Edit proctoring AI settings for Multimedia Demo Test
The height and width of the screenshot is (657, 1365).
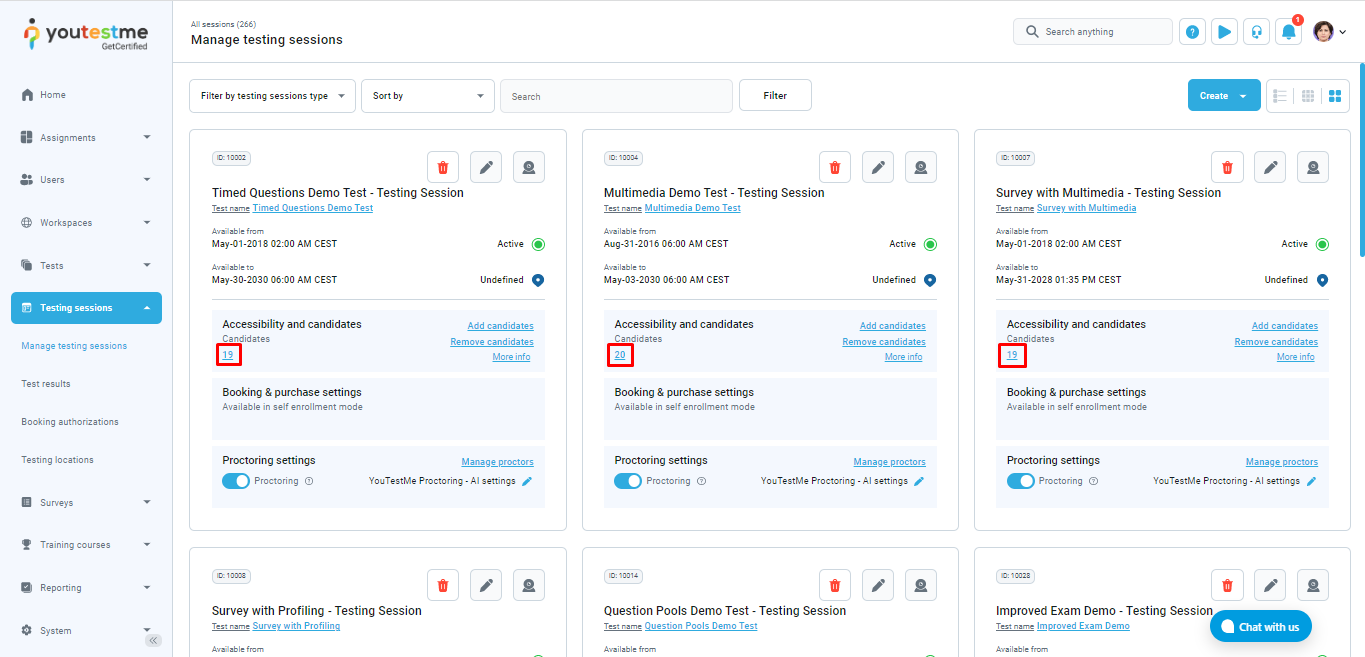(x=919, y=481)
